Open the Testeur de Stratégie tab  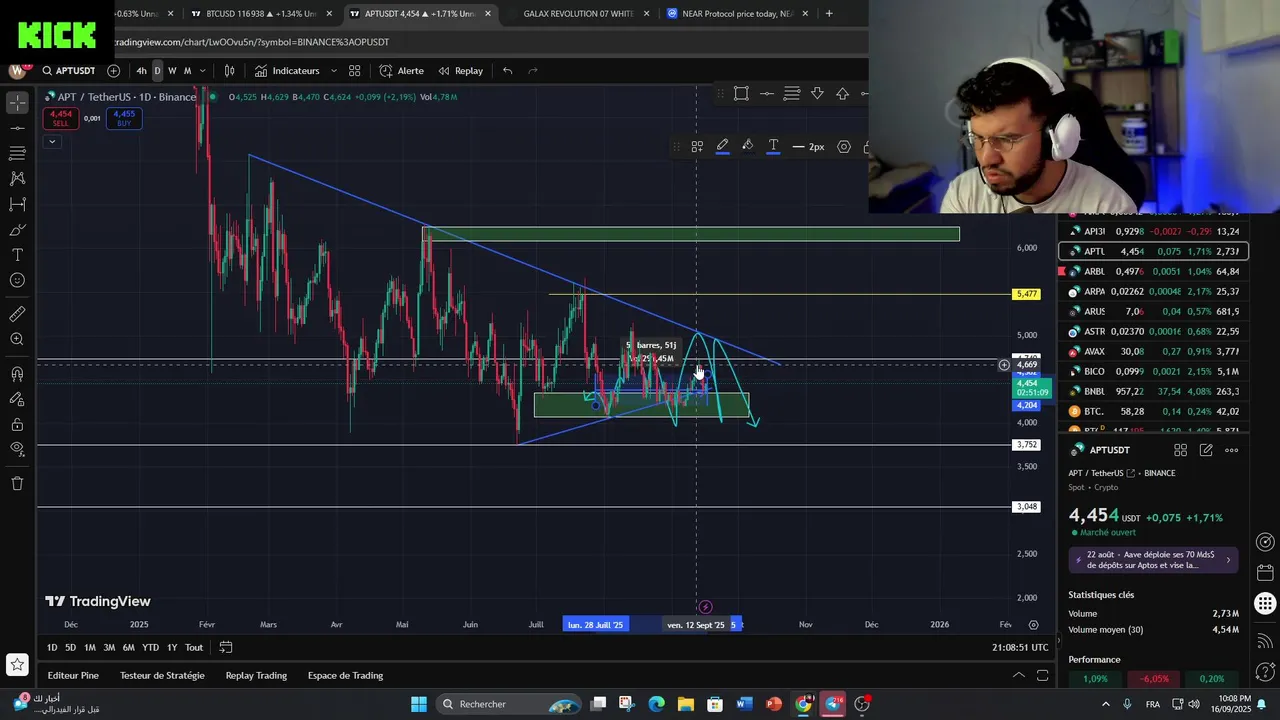pyautogui.click(x=162, y=676)
